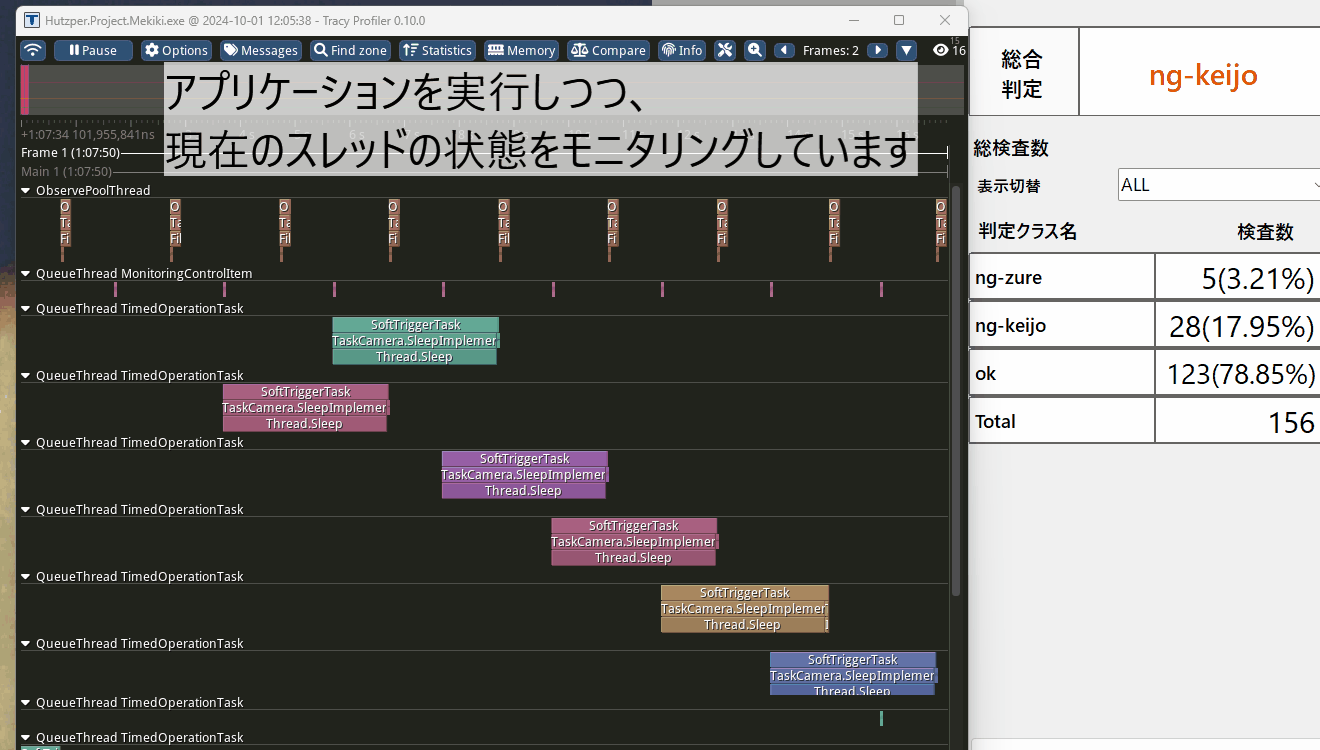This screenshot has height=750, width=1320.
Task: Click the timeline vertical scrollbar
Action: point(956,390)
